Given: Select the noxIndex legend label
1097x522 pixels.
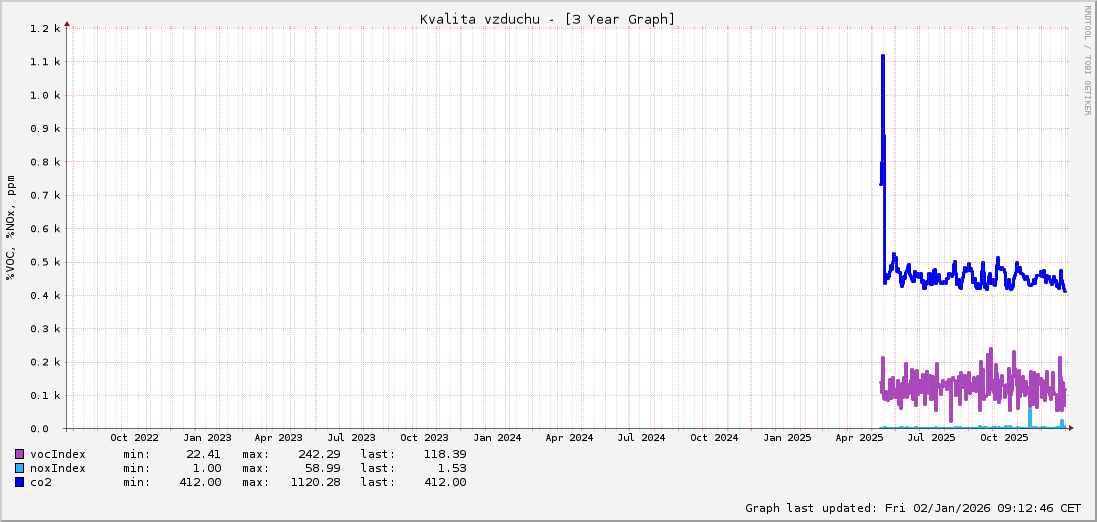Looking at the screenshot, I should pyautogui.click(x=58, y=468).
